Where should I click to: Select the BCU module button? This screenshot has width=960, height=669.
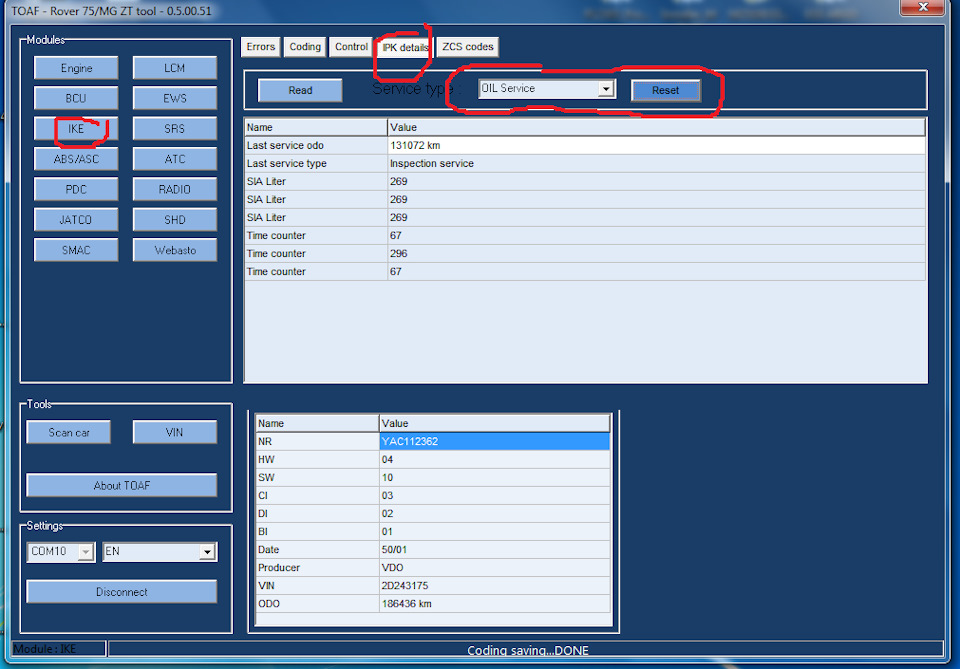pos(76,98)
